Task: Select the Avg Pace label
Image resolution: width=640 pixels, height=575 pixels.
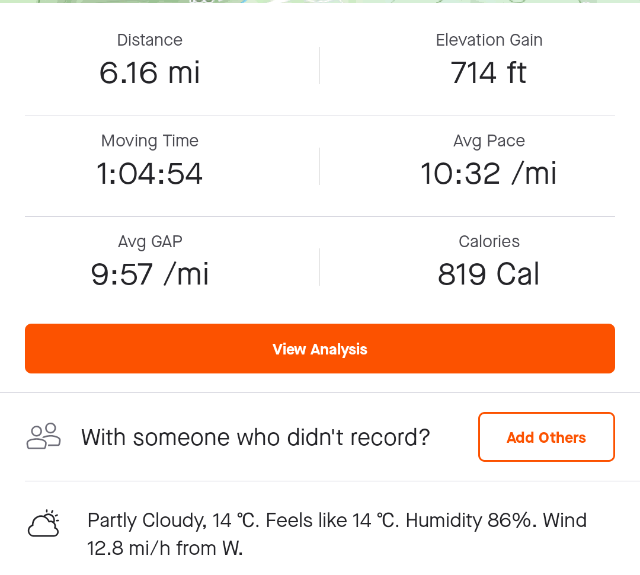Action: (489, 141)
